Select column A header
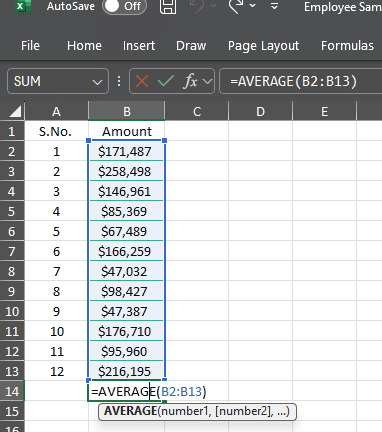382x432 pixels. click(x=56, y=111)
